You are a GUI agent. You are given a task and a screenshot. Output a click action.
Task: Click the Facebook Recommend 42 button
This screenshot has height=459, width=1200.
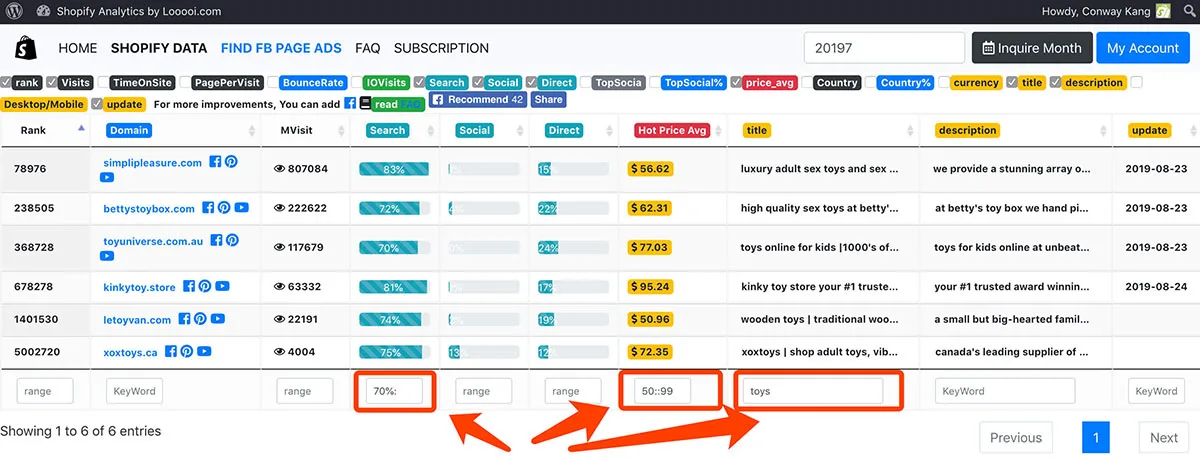tap(478, 100)
